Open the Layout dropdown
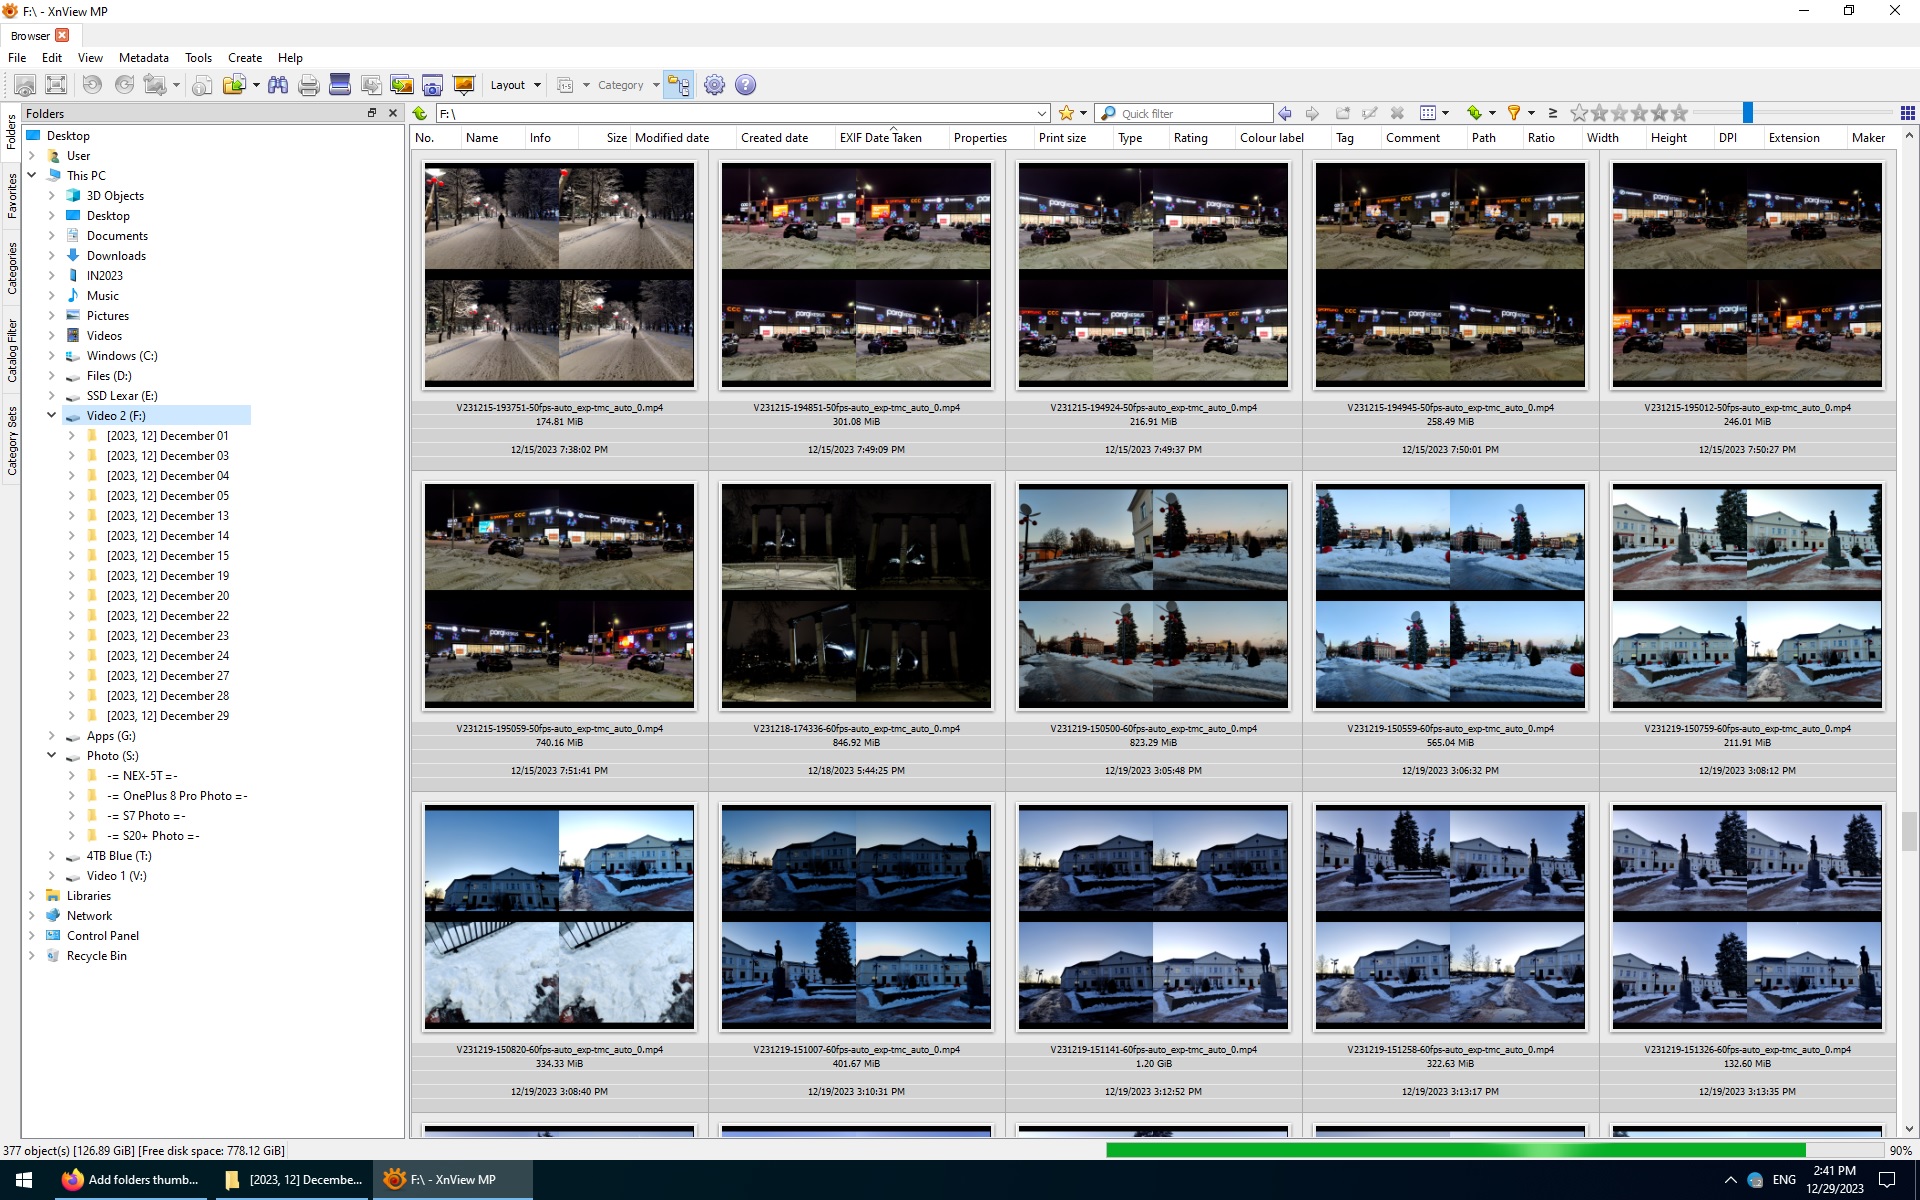1920x1200 pixels. tap(515, 85)
